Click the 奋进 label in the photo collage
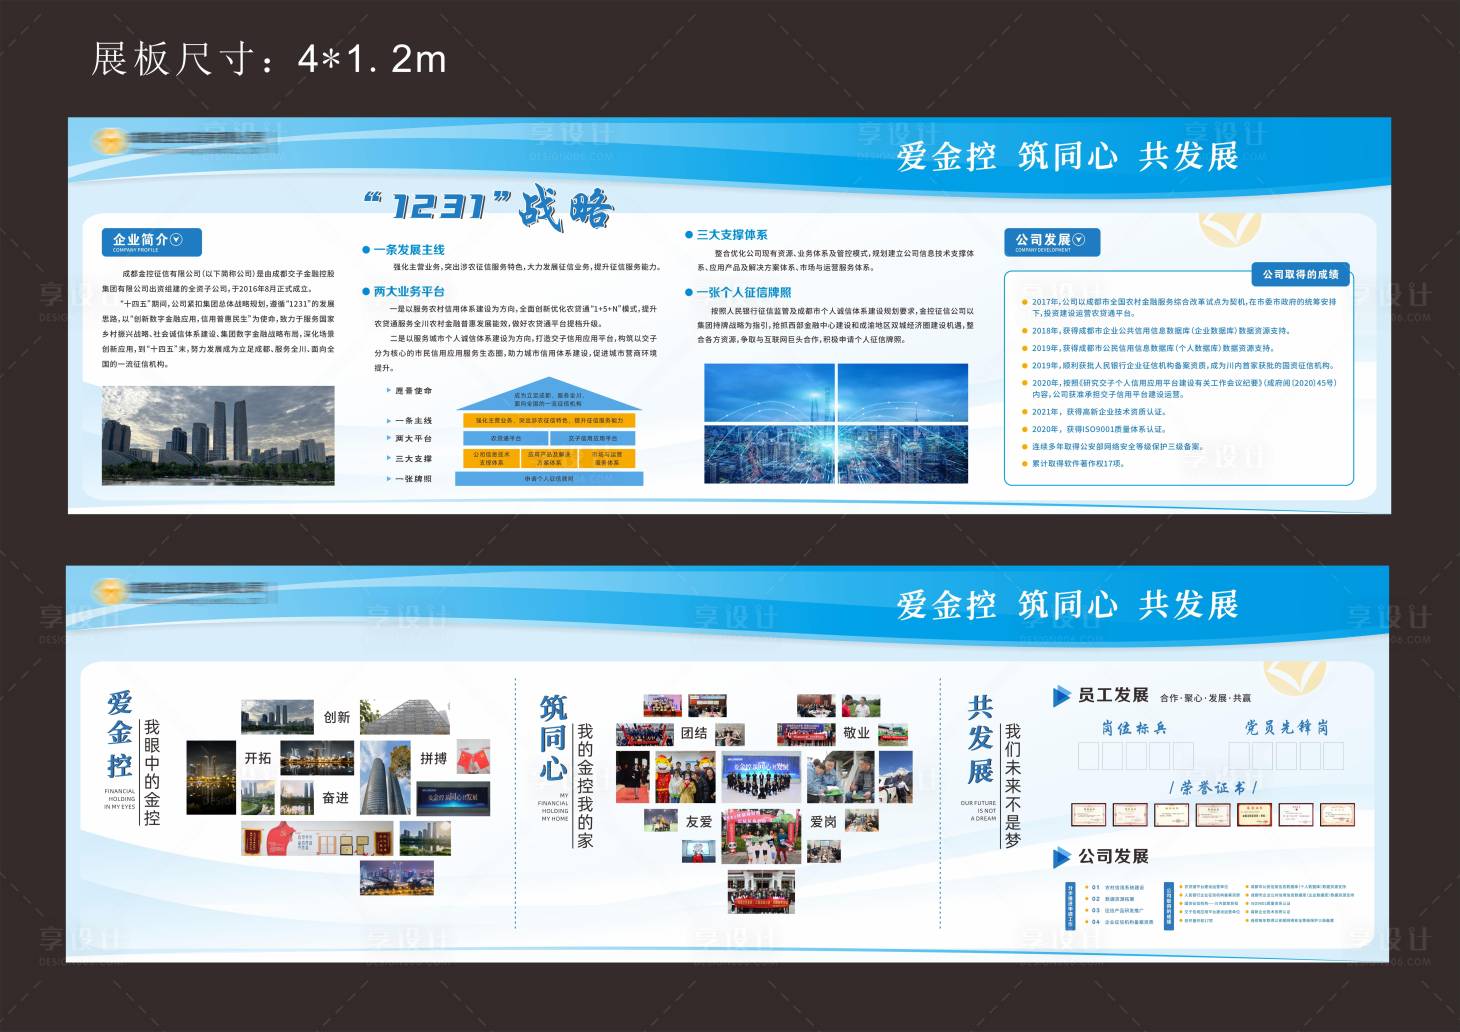 point(336,798)
